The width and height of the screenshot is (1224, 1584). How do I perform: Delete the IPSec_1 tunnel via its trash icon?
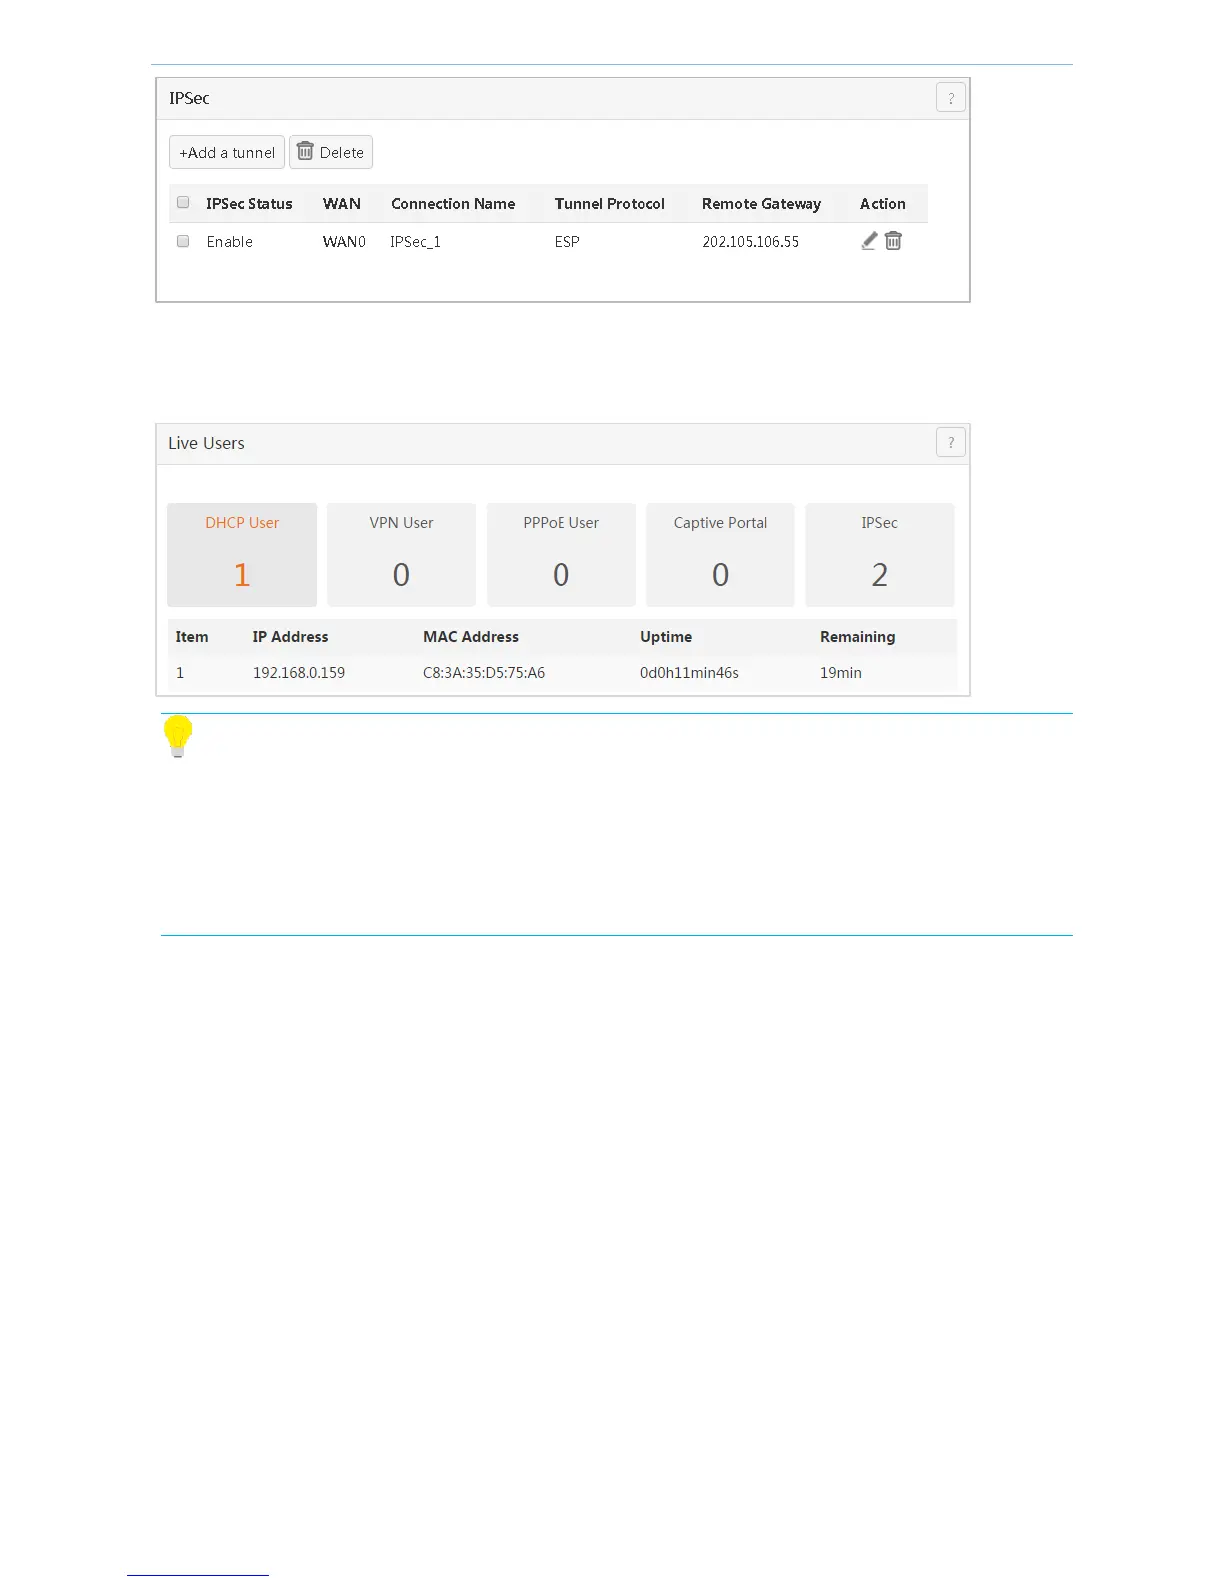893,241
